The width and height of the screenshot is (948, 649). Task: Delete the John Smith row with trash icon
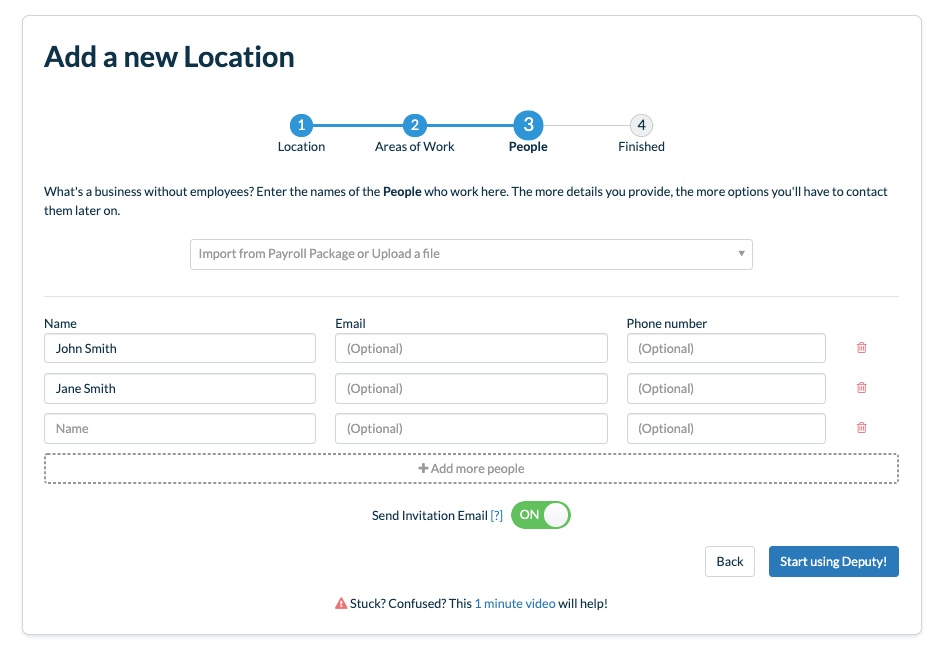point(862,348)
